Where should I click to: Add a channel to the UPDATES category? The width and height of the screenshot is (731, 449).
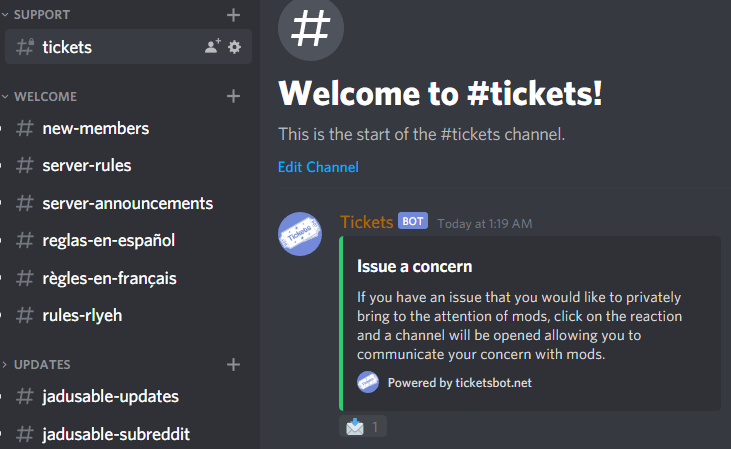click(234, 364)
